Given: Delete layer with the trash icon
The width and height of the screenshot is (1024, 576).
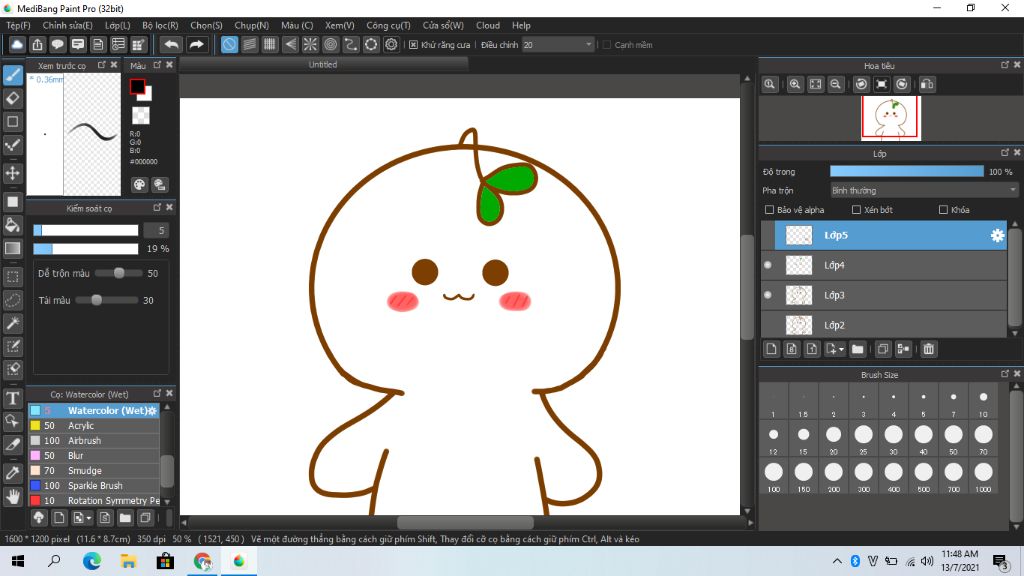Looking at the screenshot, I should tap(929, 349).
